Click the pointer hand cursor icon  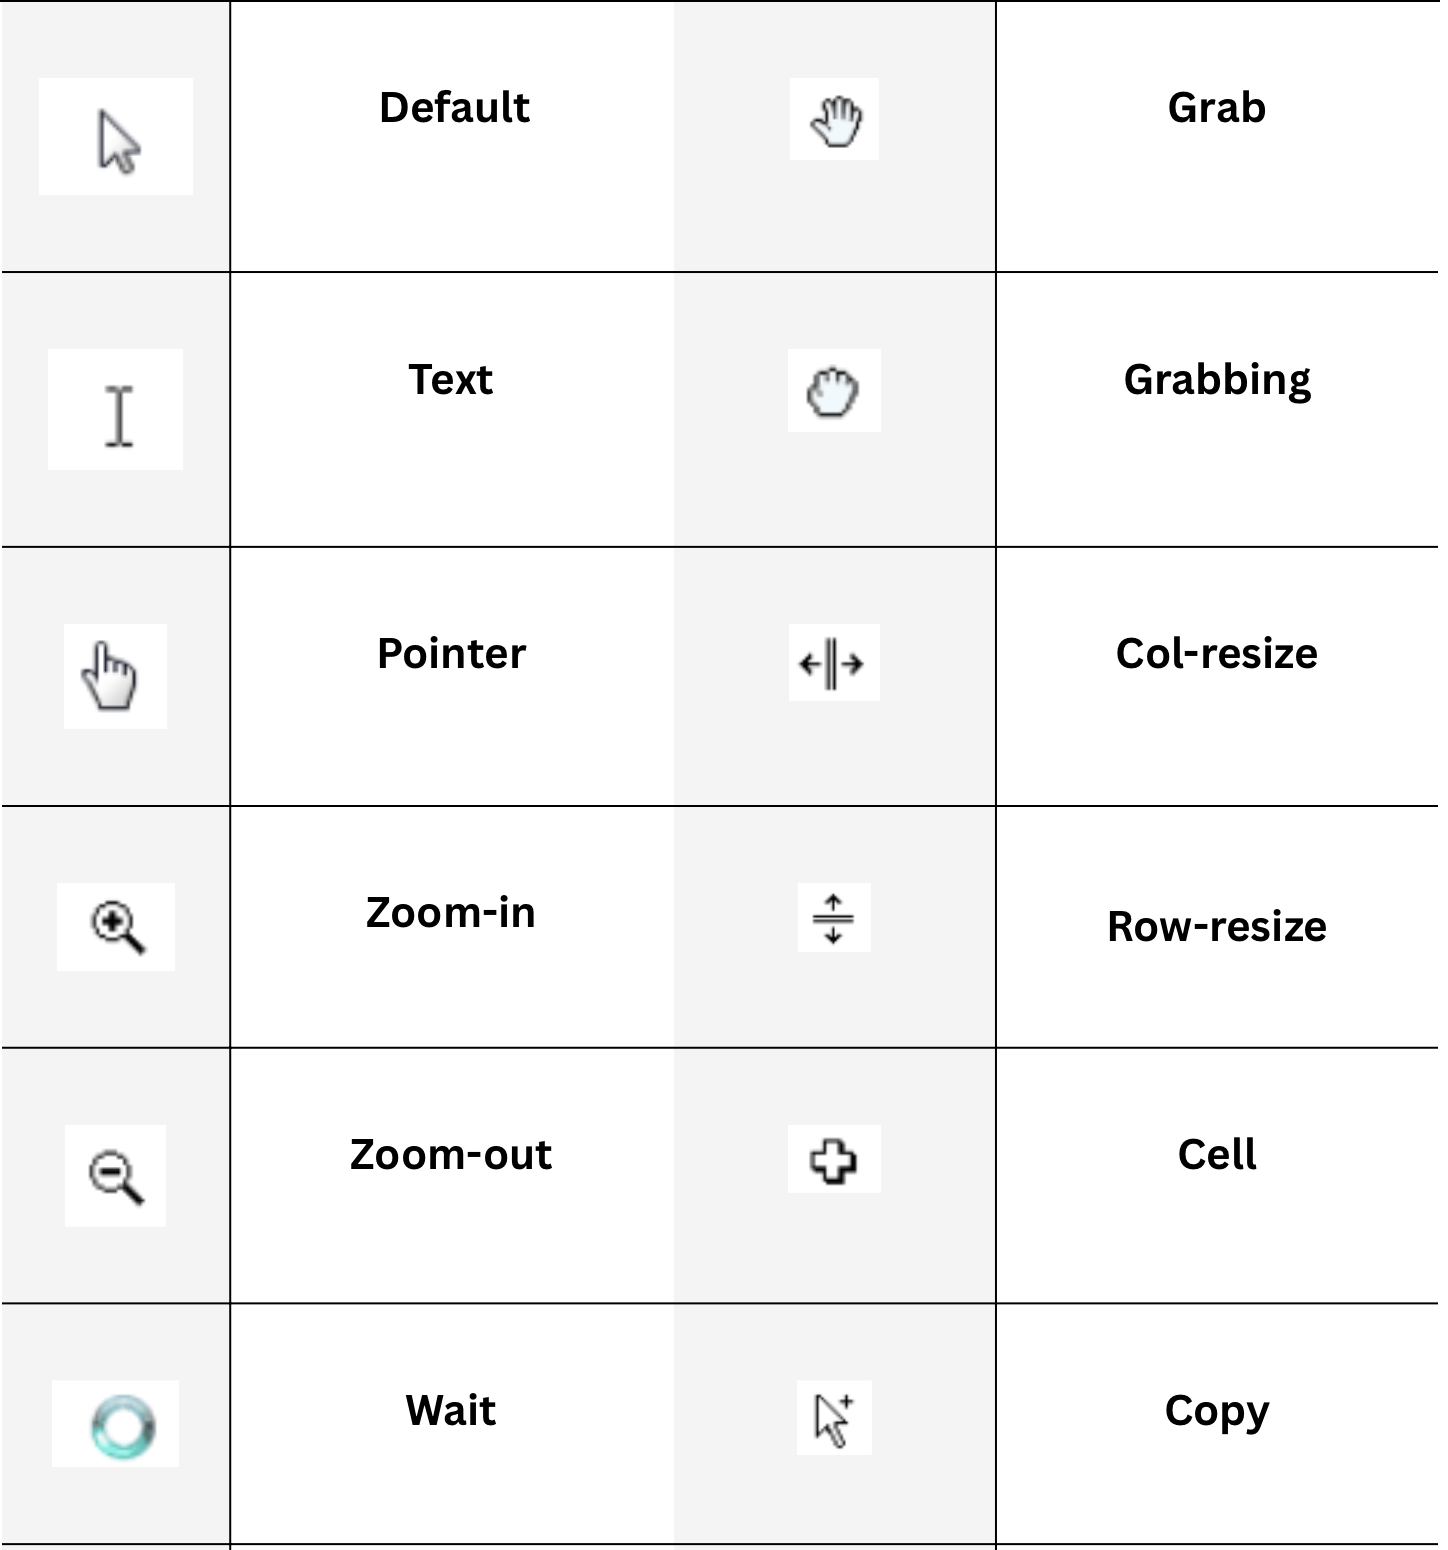(110, 677)
